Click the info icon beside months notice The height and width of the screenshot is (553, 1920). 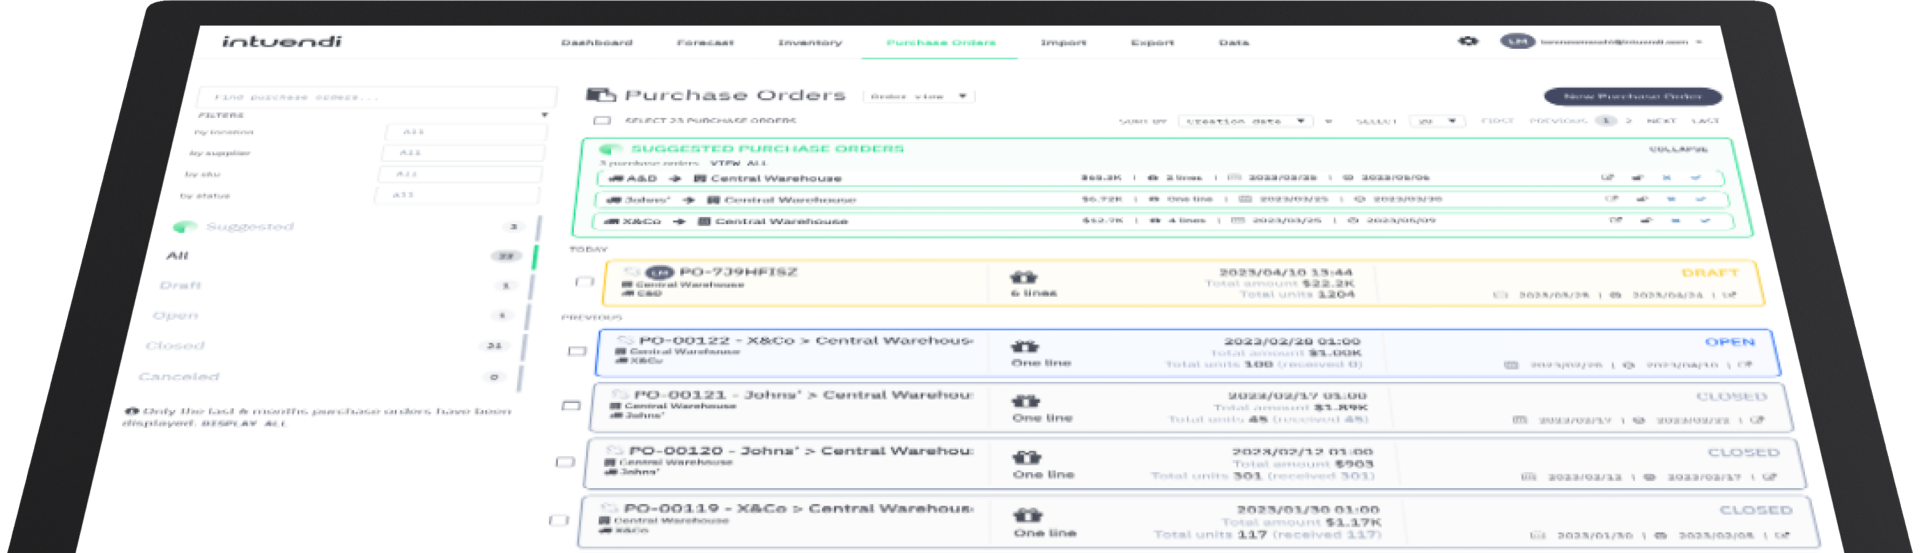(x=131, y=411)
